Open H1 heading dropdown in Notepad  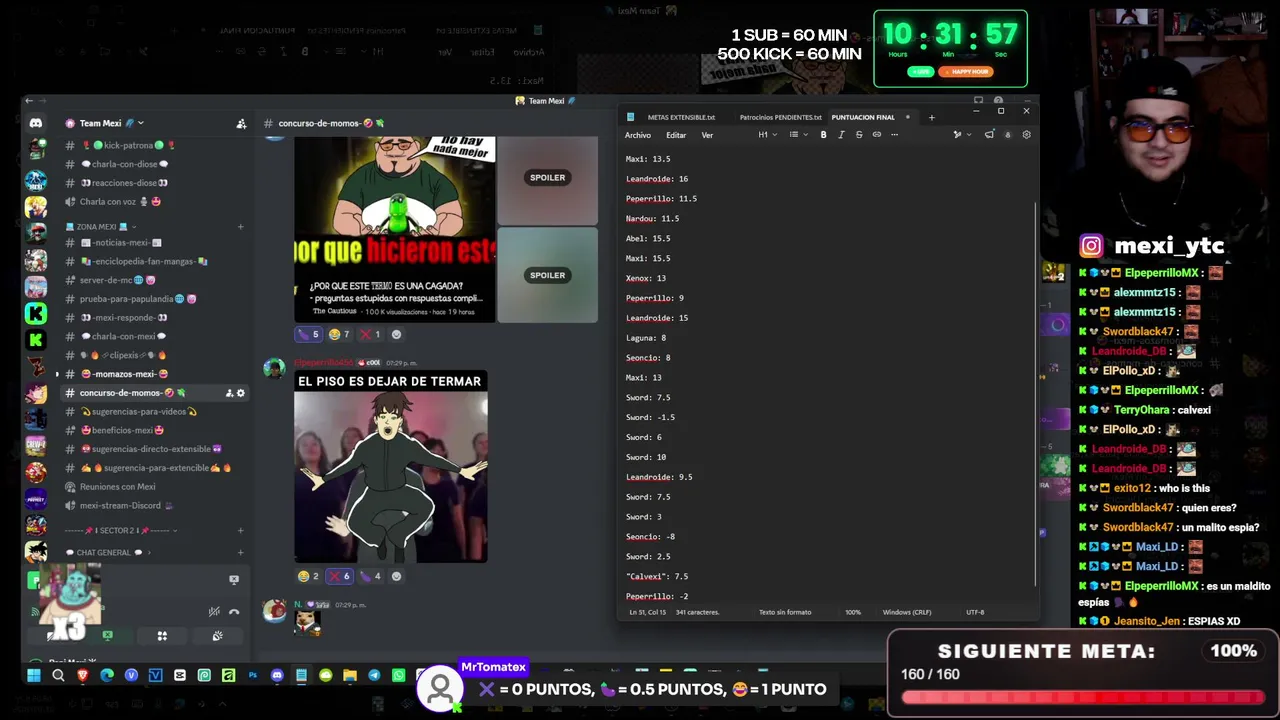[766, 135]
